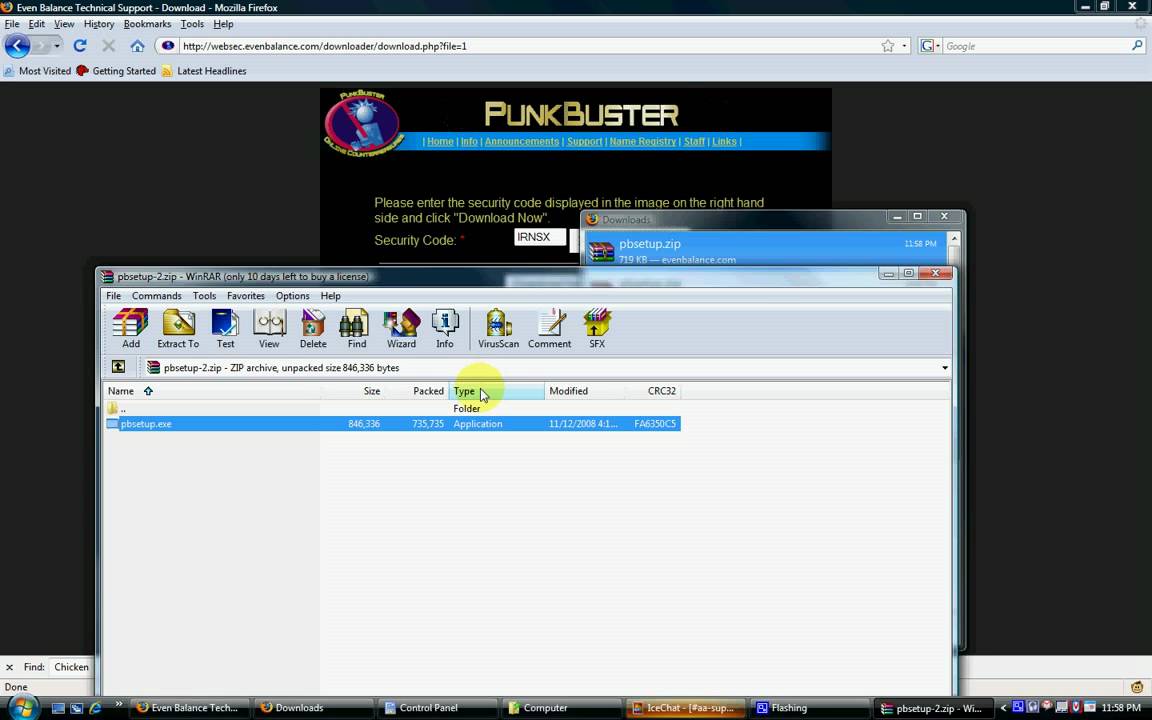Click PunkBuster Info link
The width and height of the screenshot is (1152, 720).
pyautogui.click(x=469, y=141)
